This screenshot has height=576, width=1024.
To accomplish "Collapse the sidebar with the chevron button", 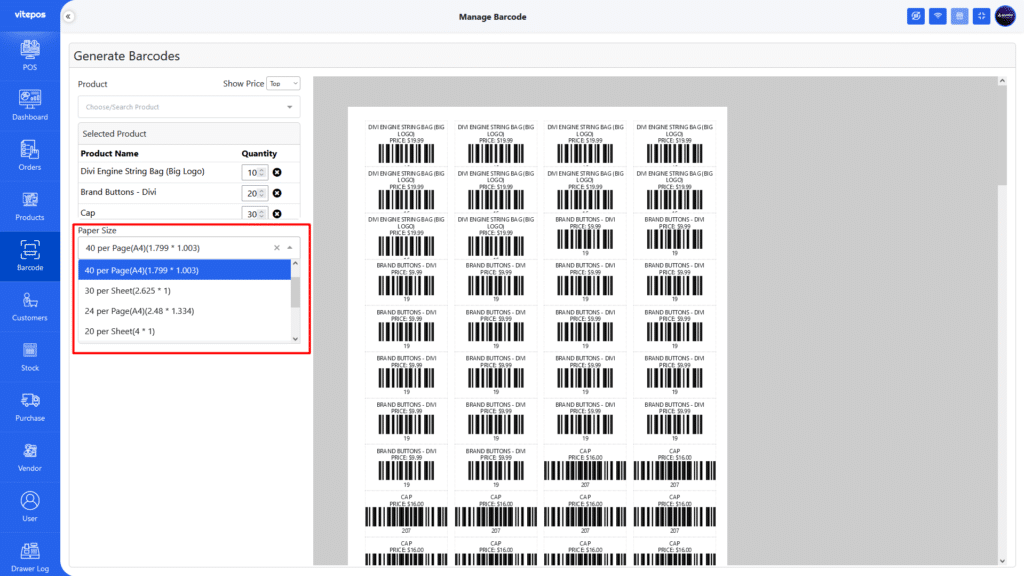I will 69,16.
